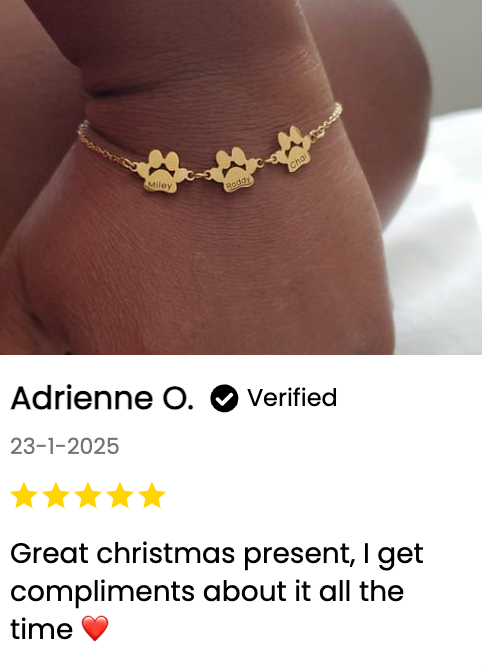This screenshot has width=482, height=668.
Task: Open the bracelet review photo
Action: [x=241, y=177]
